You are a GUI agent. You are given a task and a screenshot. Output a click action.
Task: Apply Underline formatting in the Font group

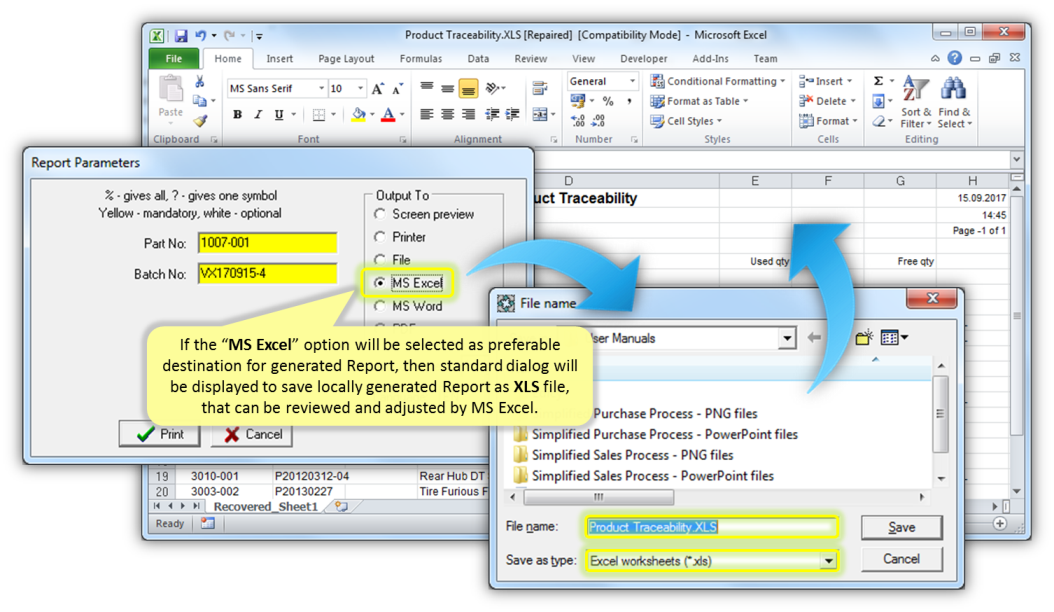click(x=279, y=115)
